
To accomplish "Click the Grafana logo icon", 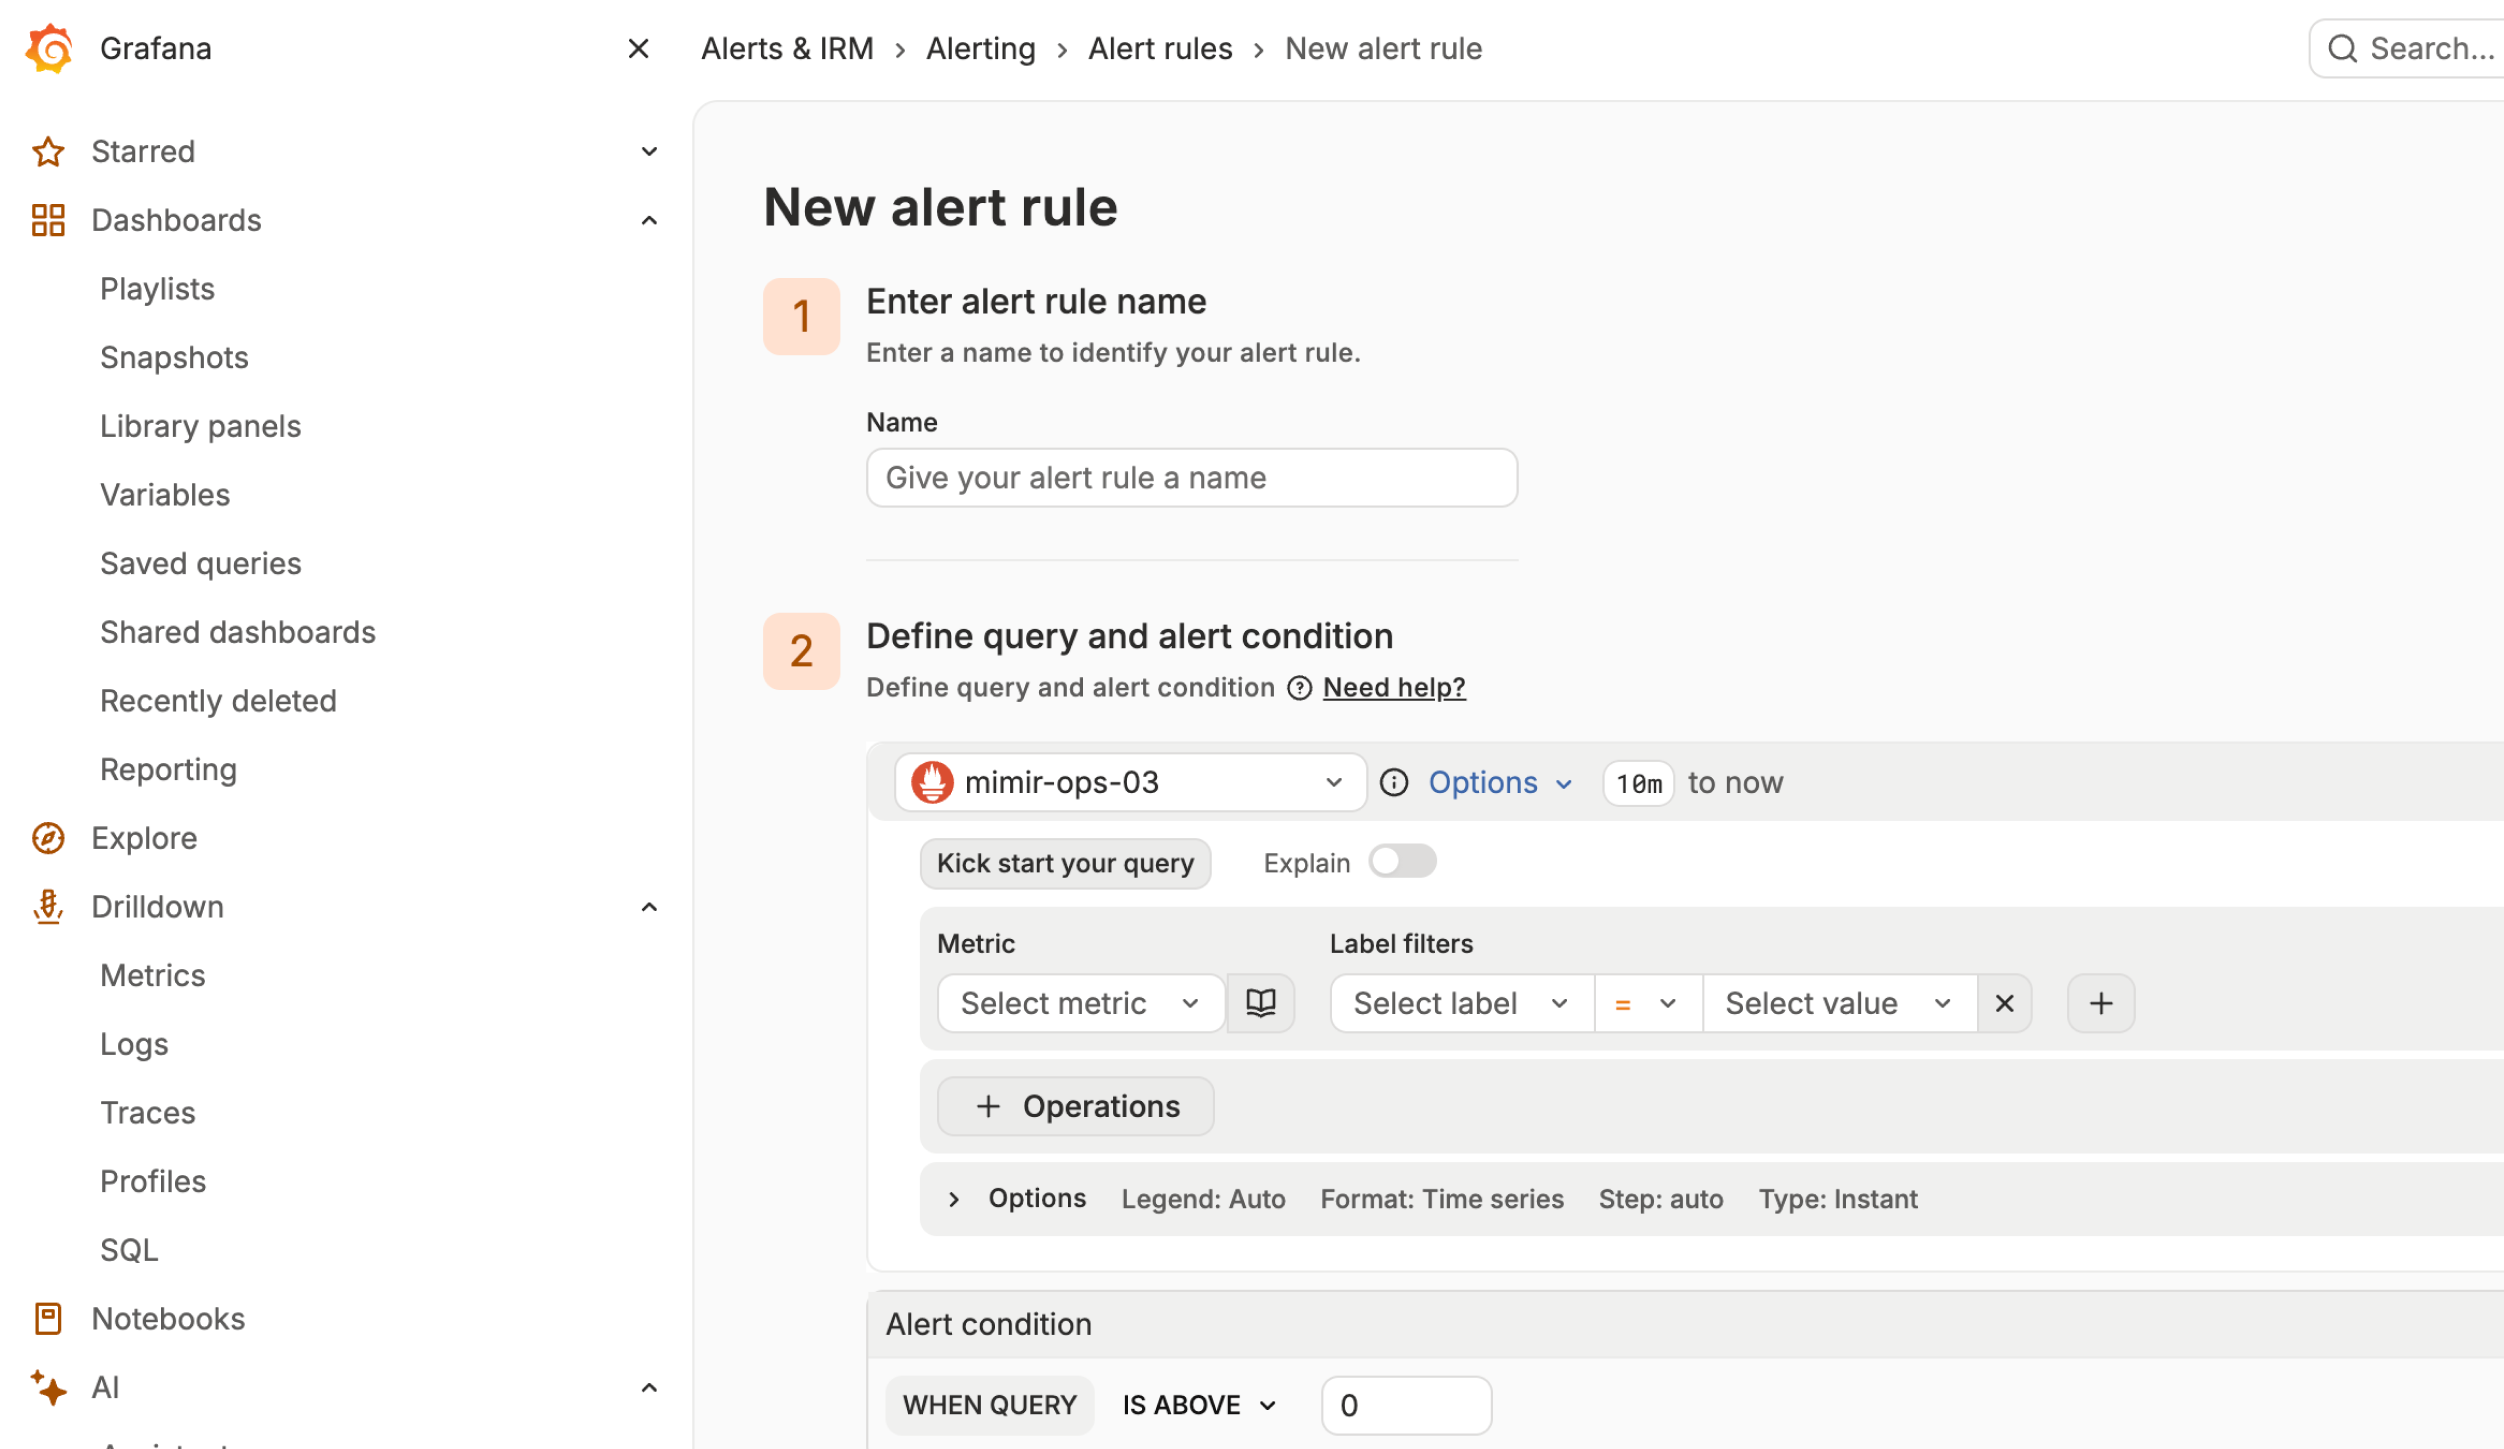I will tap(49, 48).
